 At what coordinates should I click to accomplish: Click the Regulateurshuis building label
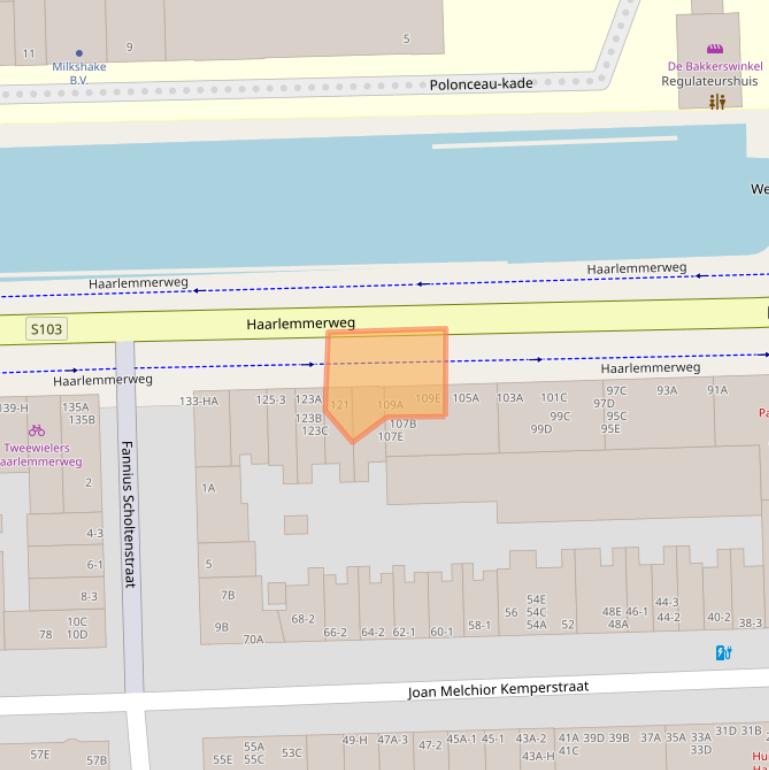[x=709, y=81]
